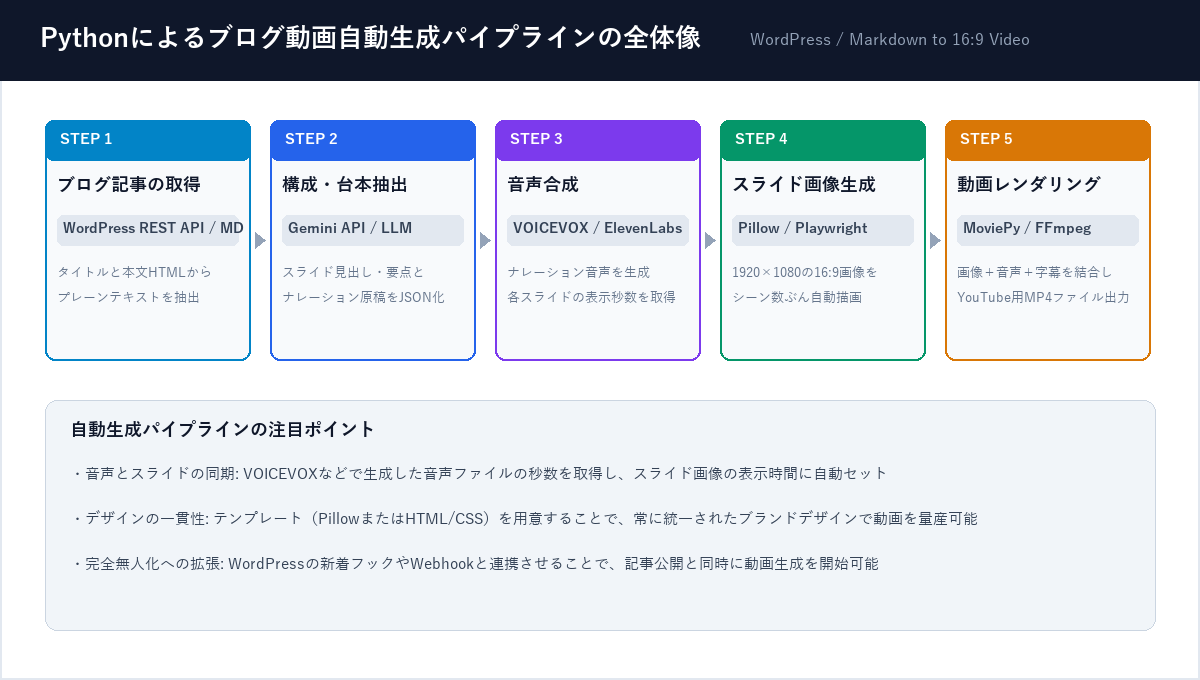Click the 'VOICEVOX / ElevenLabs' tag
This screenshot has height=680, width=1200.
point(598,229)
